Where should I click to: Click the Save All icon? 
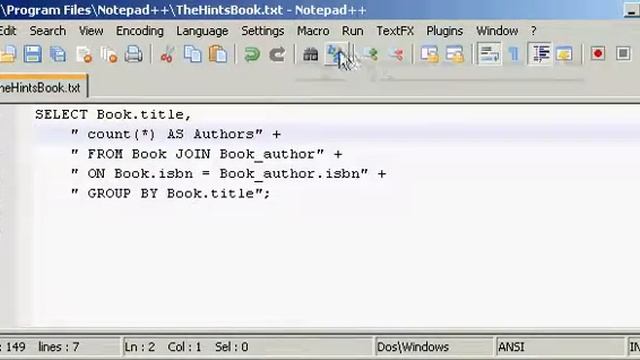(58, 54)
